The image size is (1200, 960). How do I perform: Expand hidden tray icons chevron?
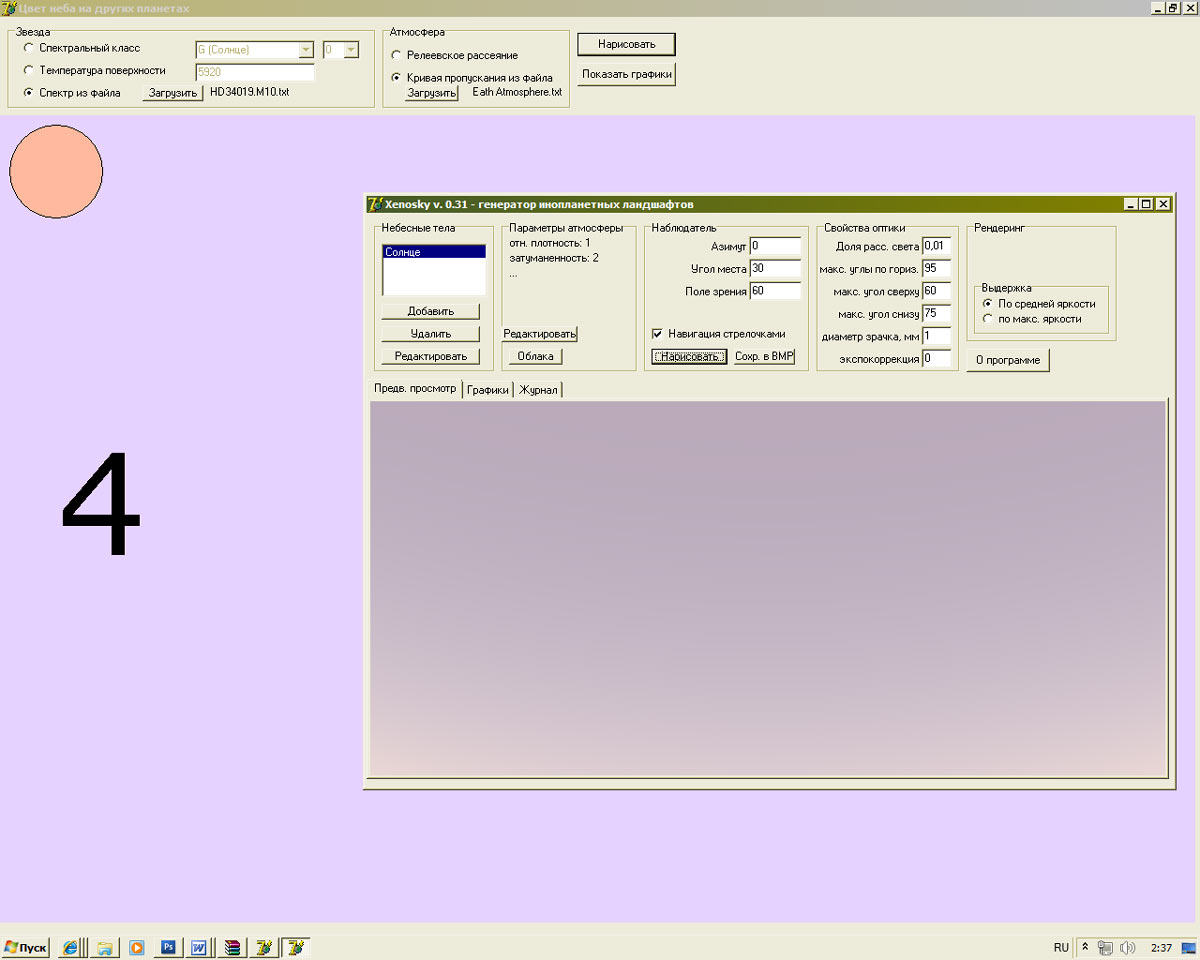point(1085,947)
